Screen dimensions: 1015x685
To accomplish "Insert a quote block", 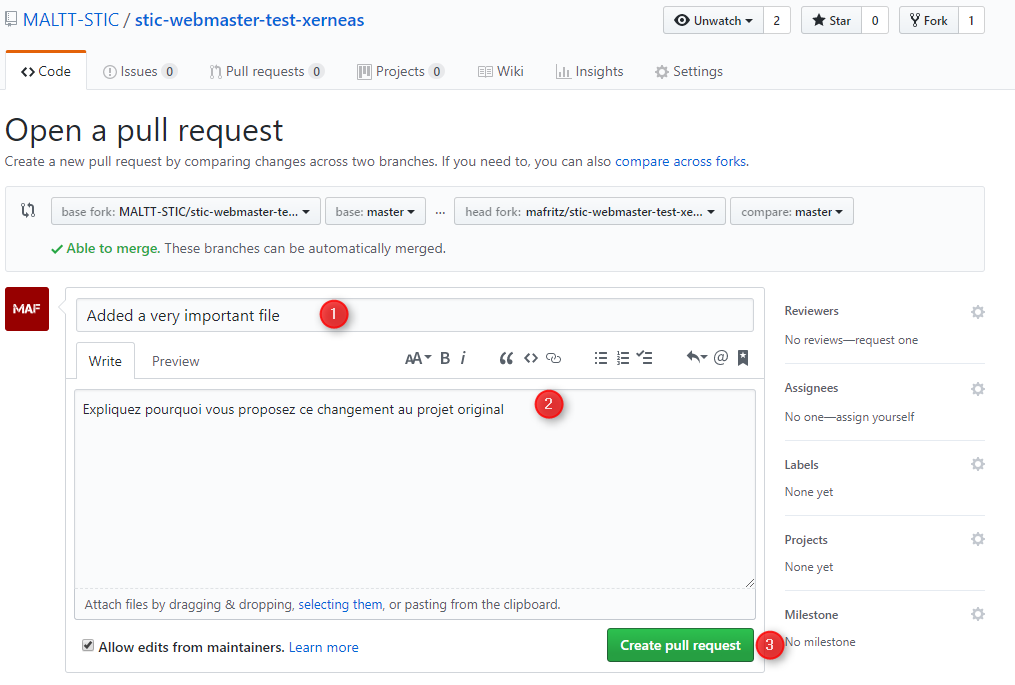I will 506,358.
